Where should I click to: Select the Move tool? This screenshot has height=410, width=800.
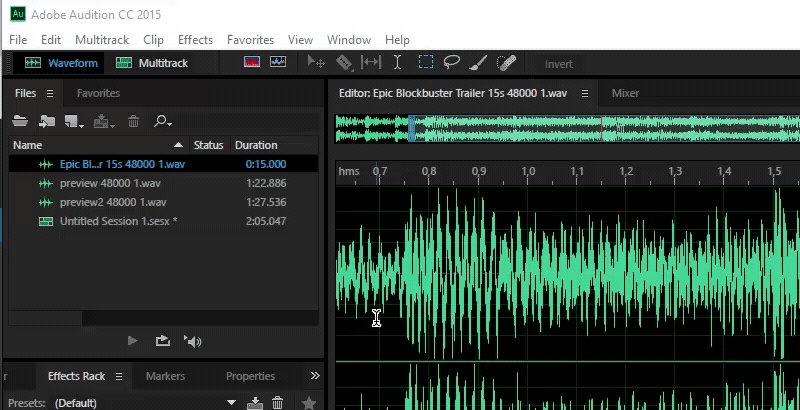(316, 63)
